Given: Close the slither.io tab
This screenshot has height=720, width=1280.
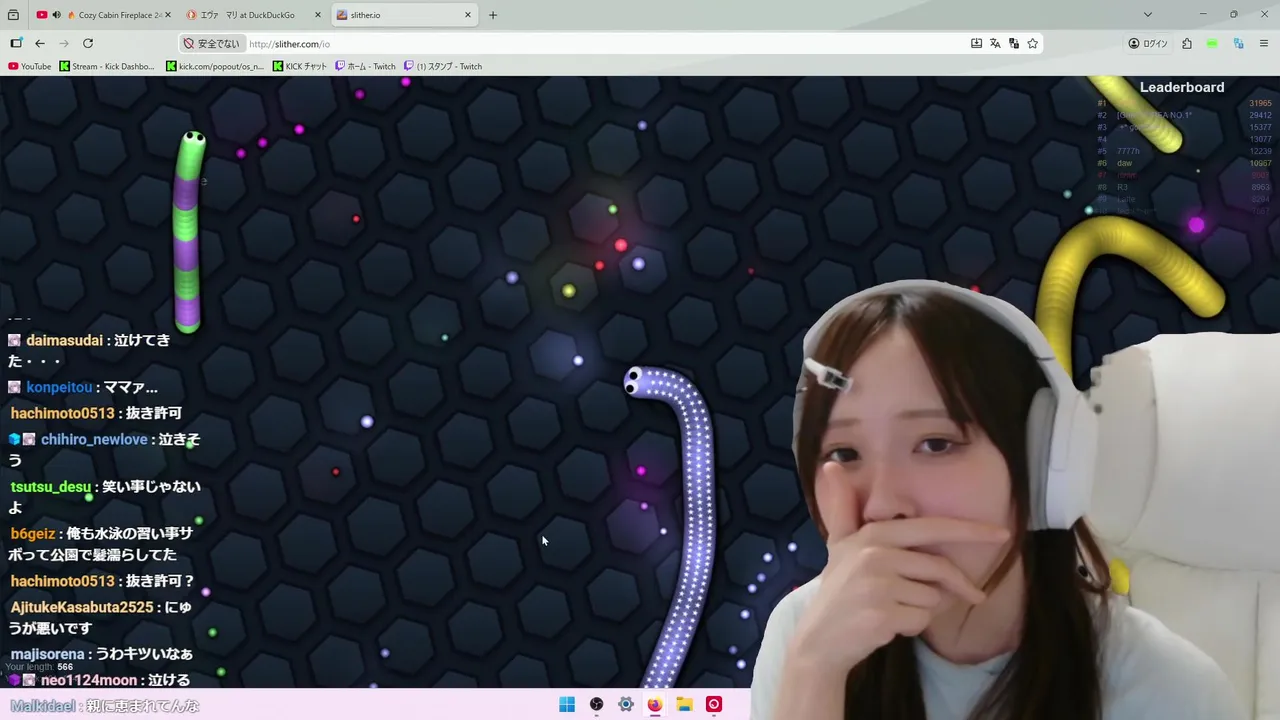Looking at the screenshot, I should point(468,15).
